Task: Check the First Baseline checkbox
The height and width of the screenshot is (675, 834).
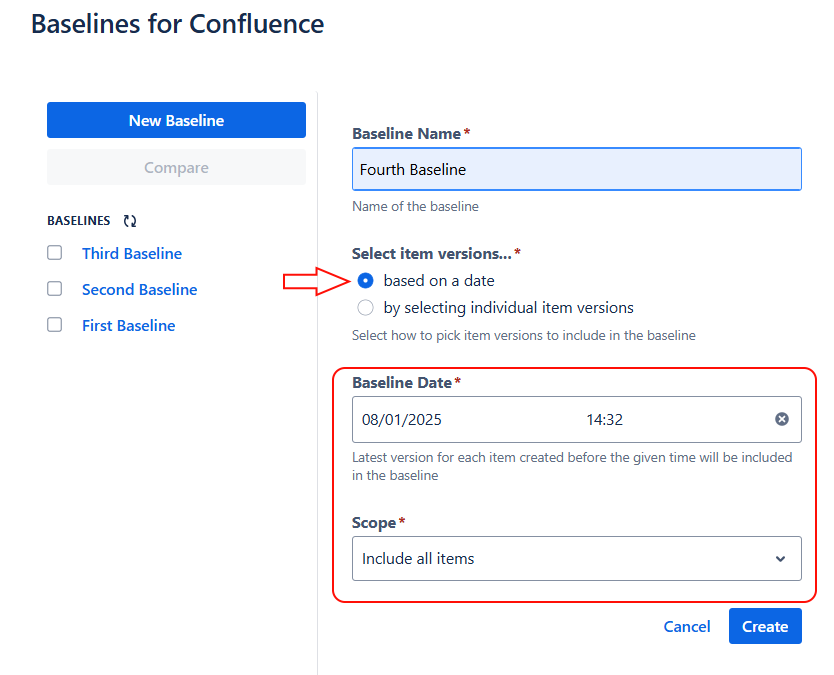Action: point(54,325)
